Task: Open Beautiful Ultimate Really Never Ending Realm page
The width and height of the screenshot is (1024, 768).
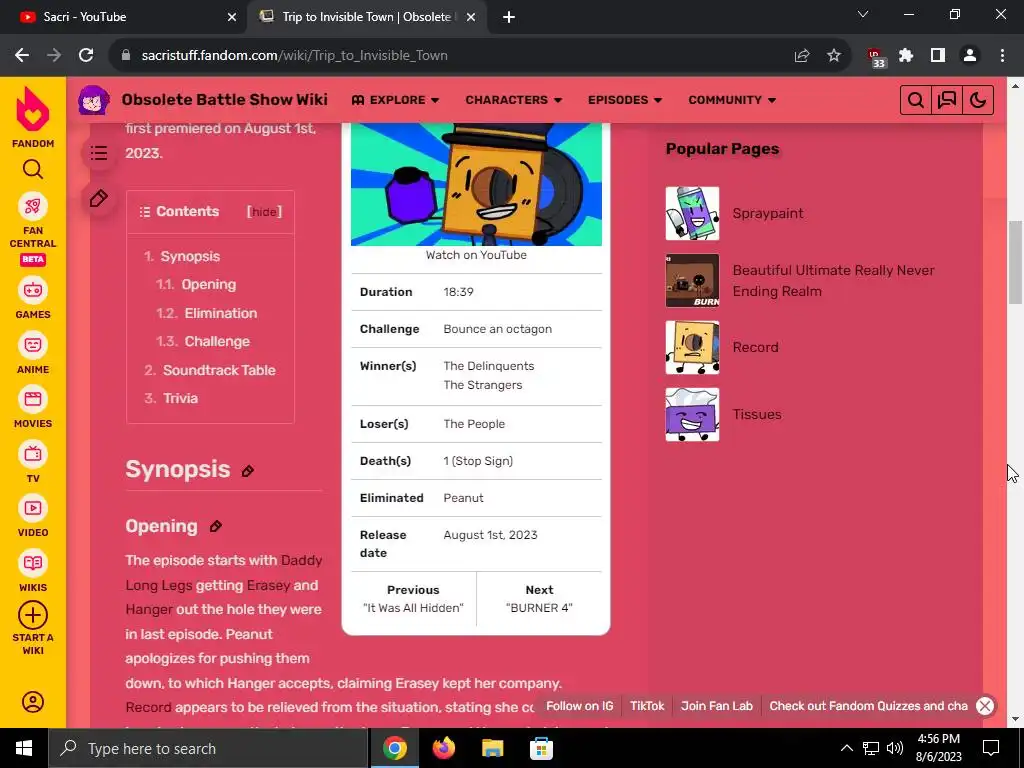Action: coord(833,281)
